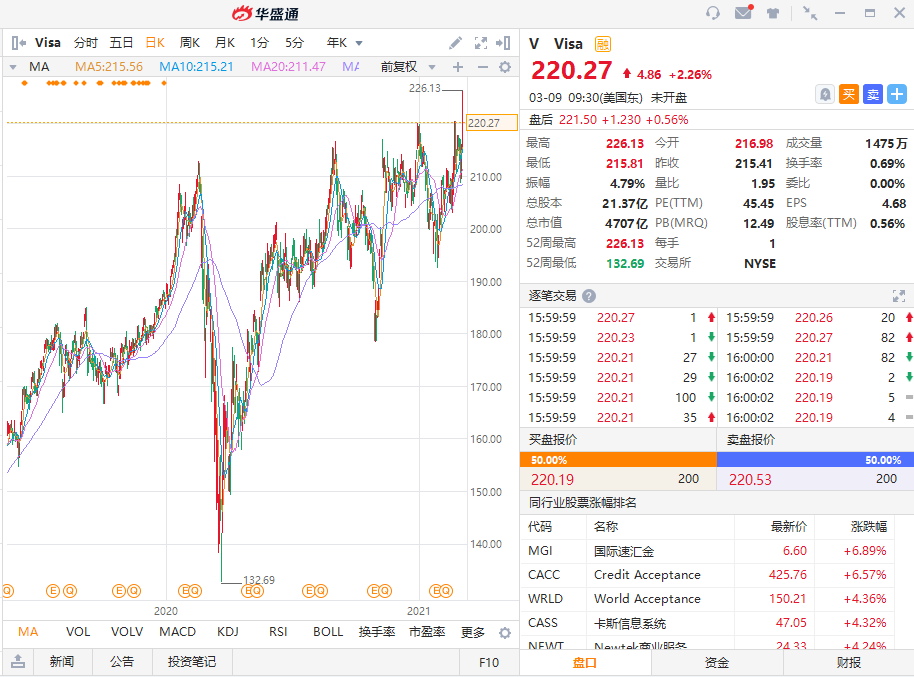The image size is (914, 677).
Task: Open the K-line period dropdown arrow
Action: 359,43
